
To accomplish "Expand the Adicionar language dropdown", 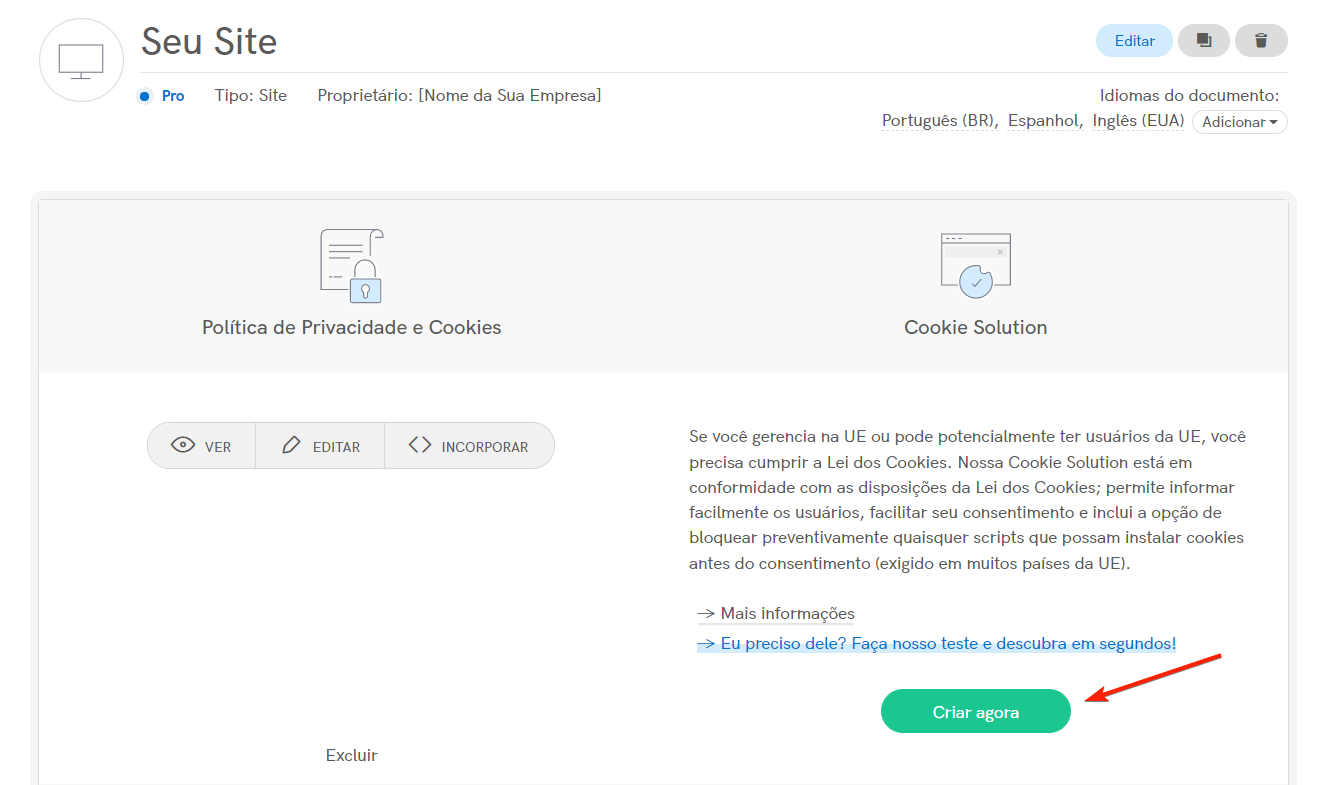I will (1239, 121).
